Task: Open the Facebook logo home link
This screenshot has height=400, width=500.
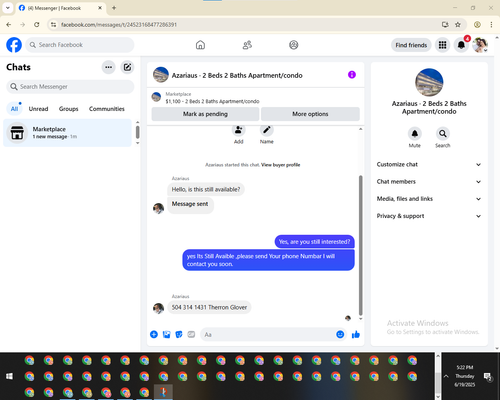Action: point(14,45)
